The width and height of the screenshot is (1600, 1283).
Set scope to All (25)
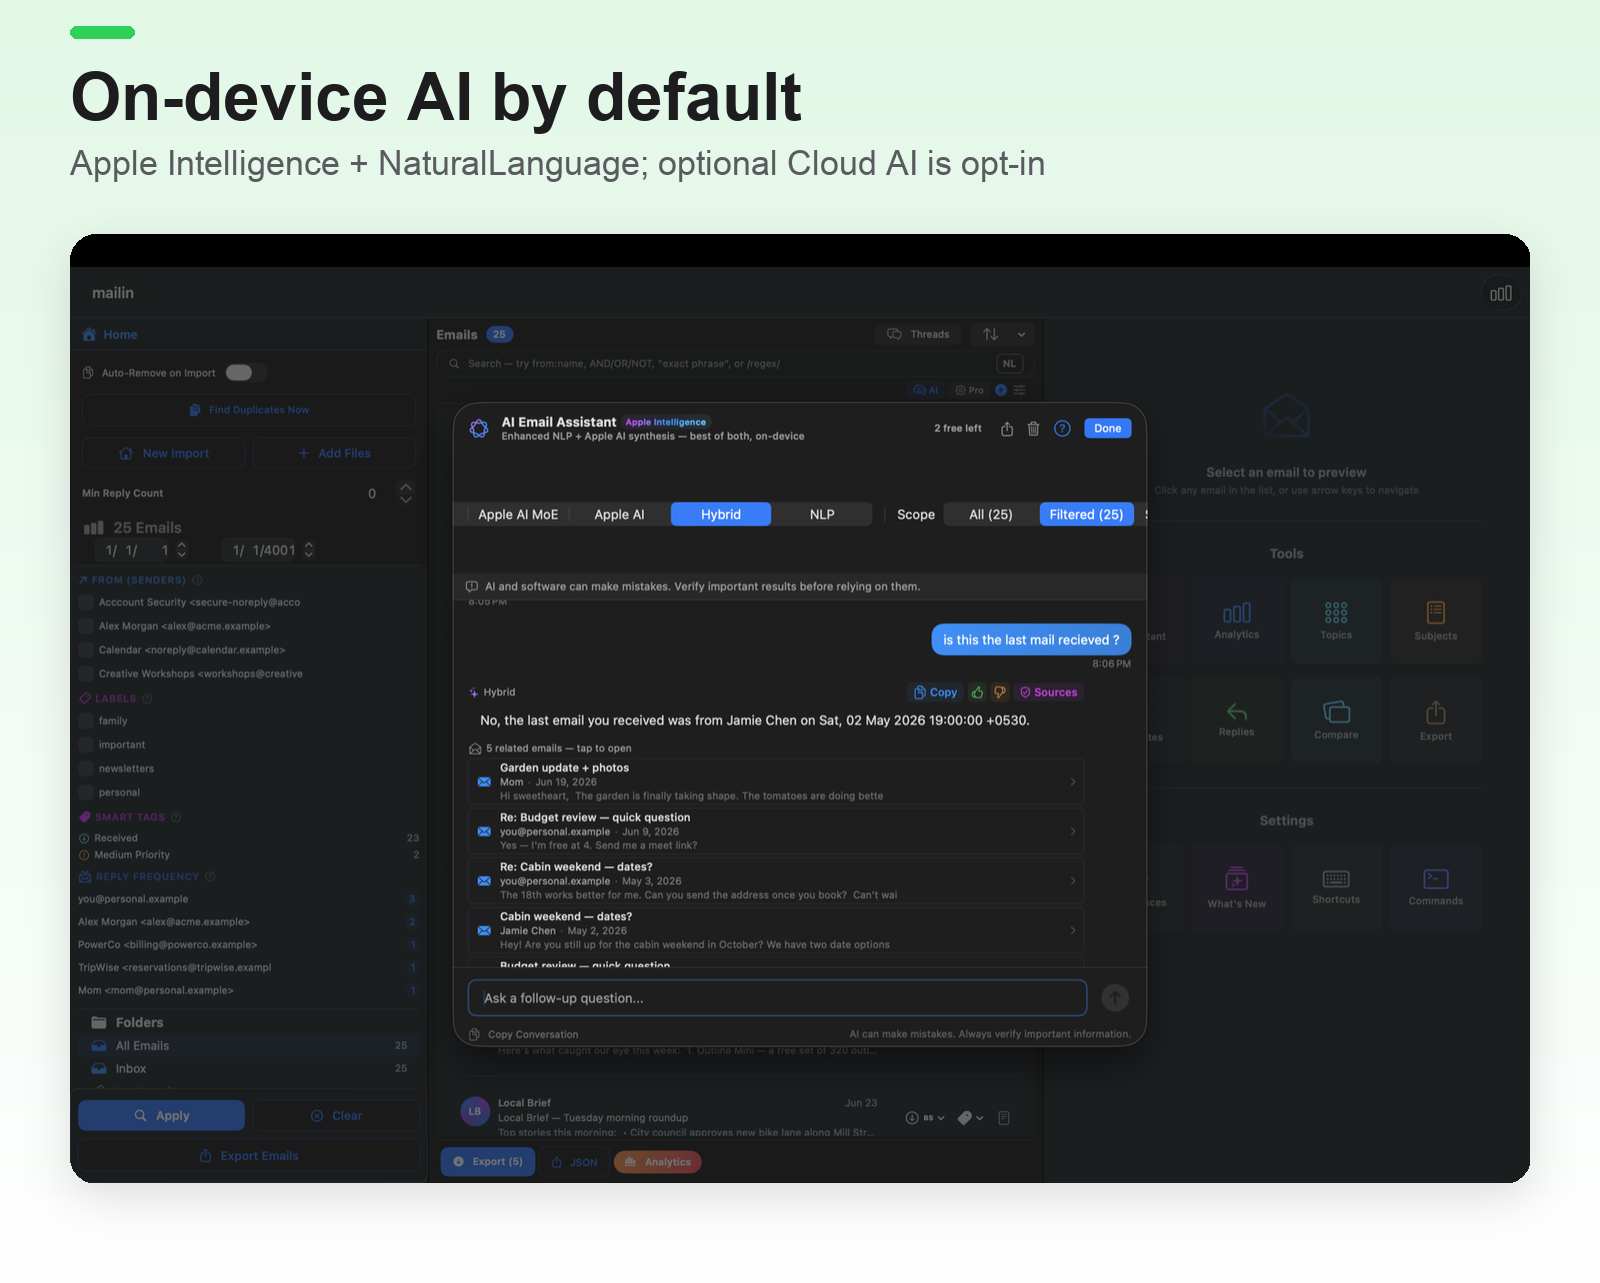991,514
